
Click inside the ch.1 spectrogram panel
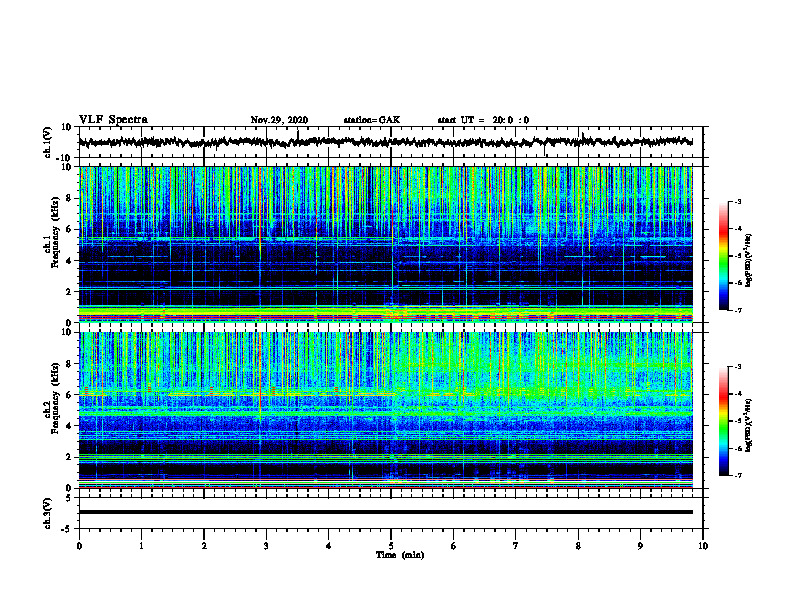click(x=386, y=244)
